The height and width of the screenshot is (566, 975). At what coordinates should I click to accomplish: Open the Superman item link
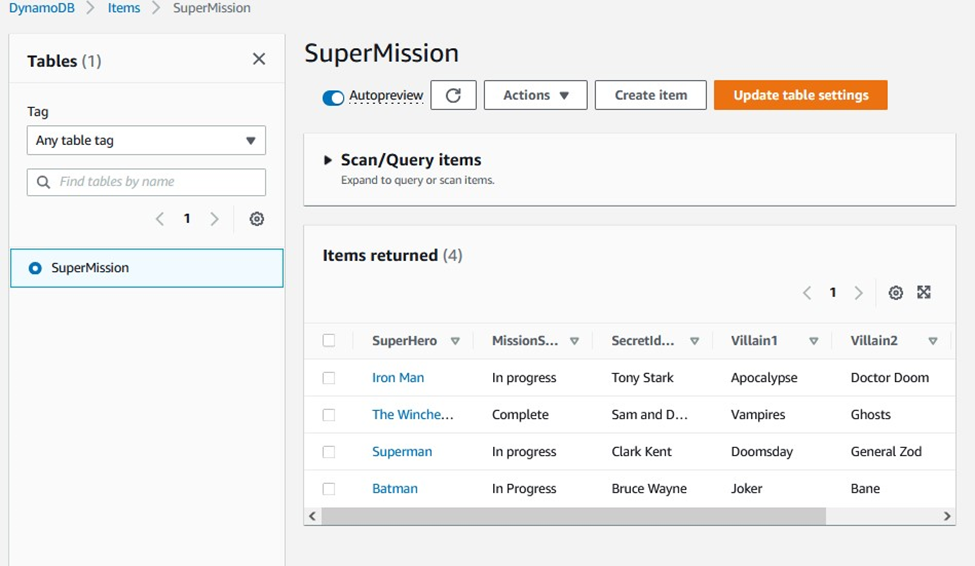402,452
